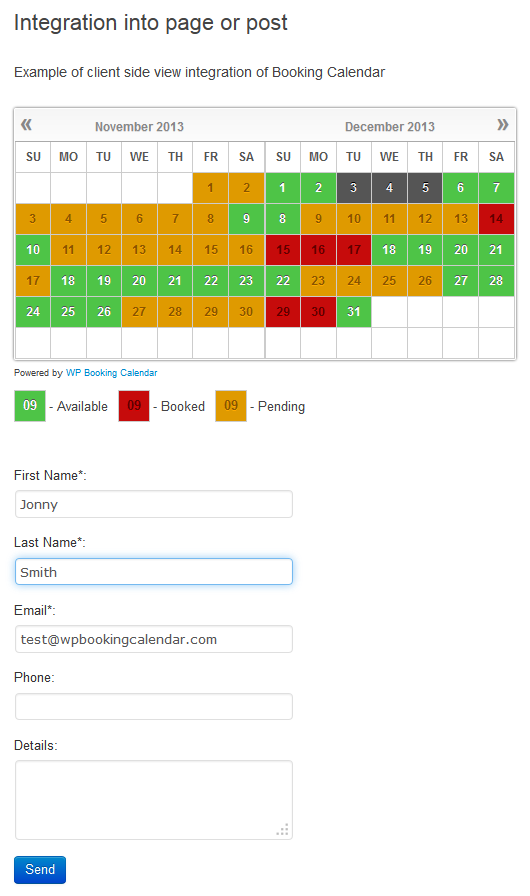Click the red Booked legend swatch

[134, 406]
